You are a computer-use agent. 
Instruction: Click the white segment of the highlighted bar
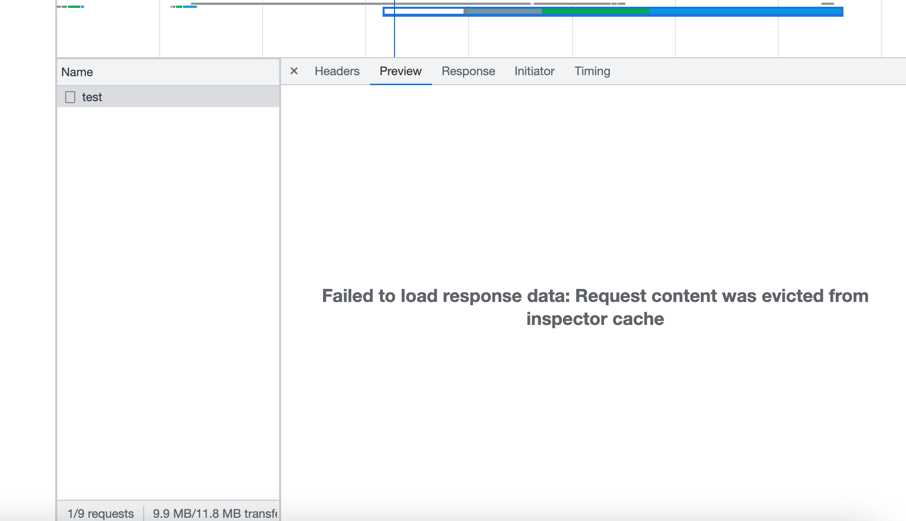tap(425, 12)
